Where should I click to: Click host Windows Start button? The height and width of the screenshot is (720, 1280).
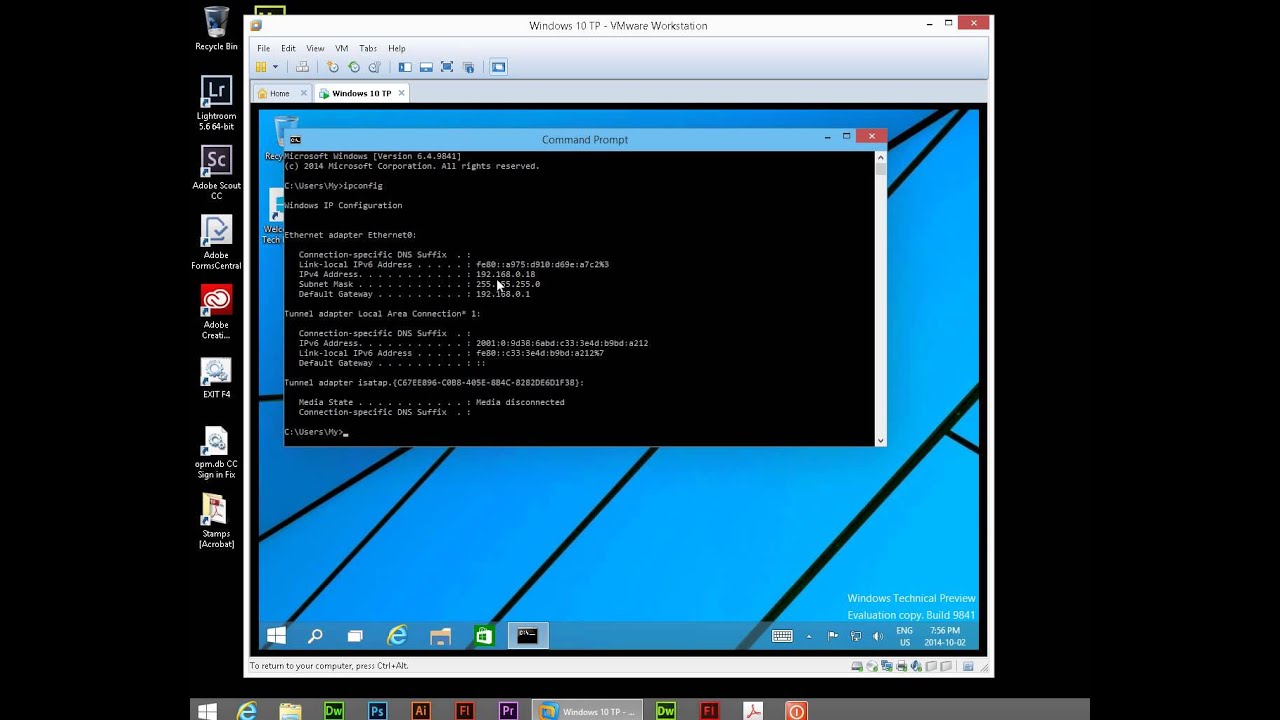(207, 711)
